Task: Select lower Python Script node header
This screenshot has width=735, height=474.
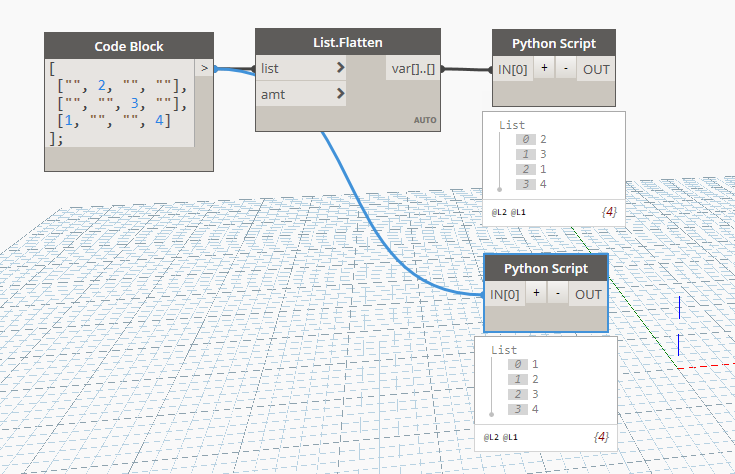Action: [546, 268]
